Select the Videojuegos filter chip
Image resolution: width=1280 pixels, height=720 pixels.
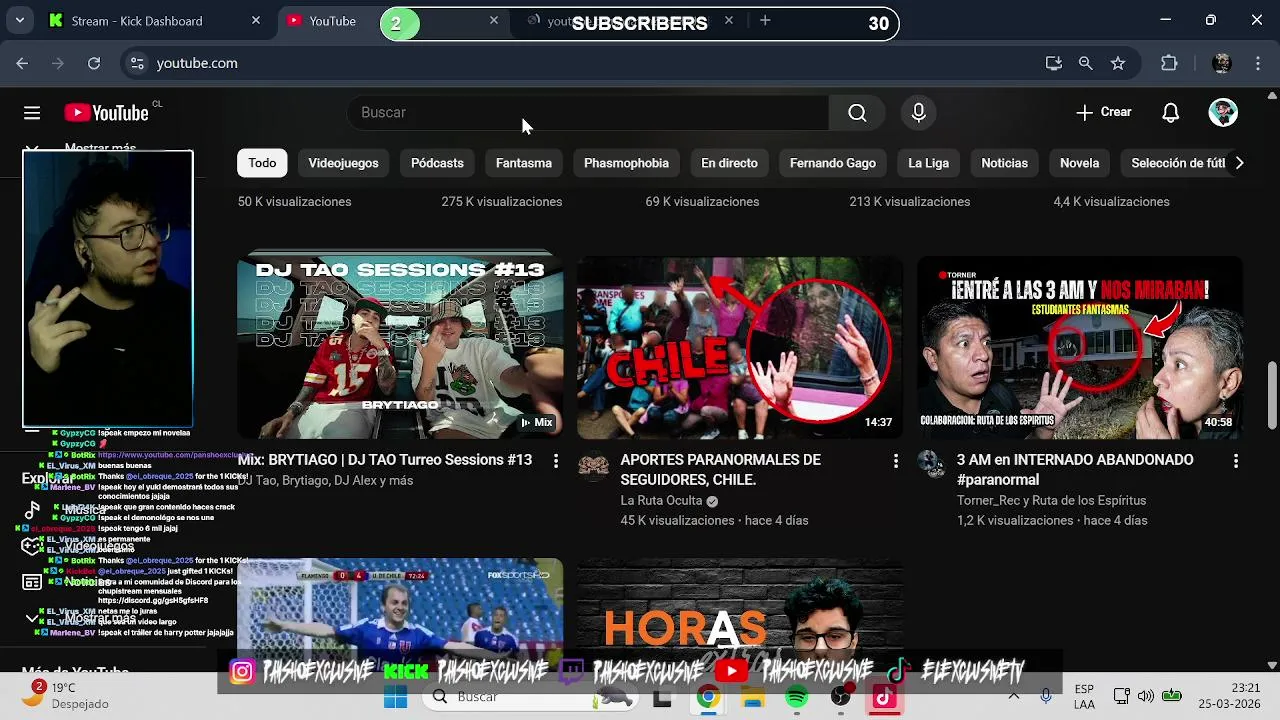point(343,163)
